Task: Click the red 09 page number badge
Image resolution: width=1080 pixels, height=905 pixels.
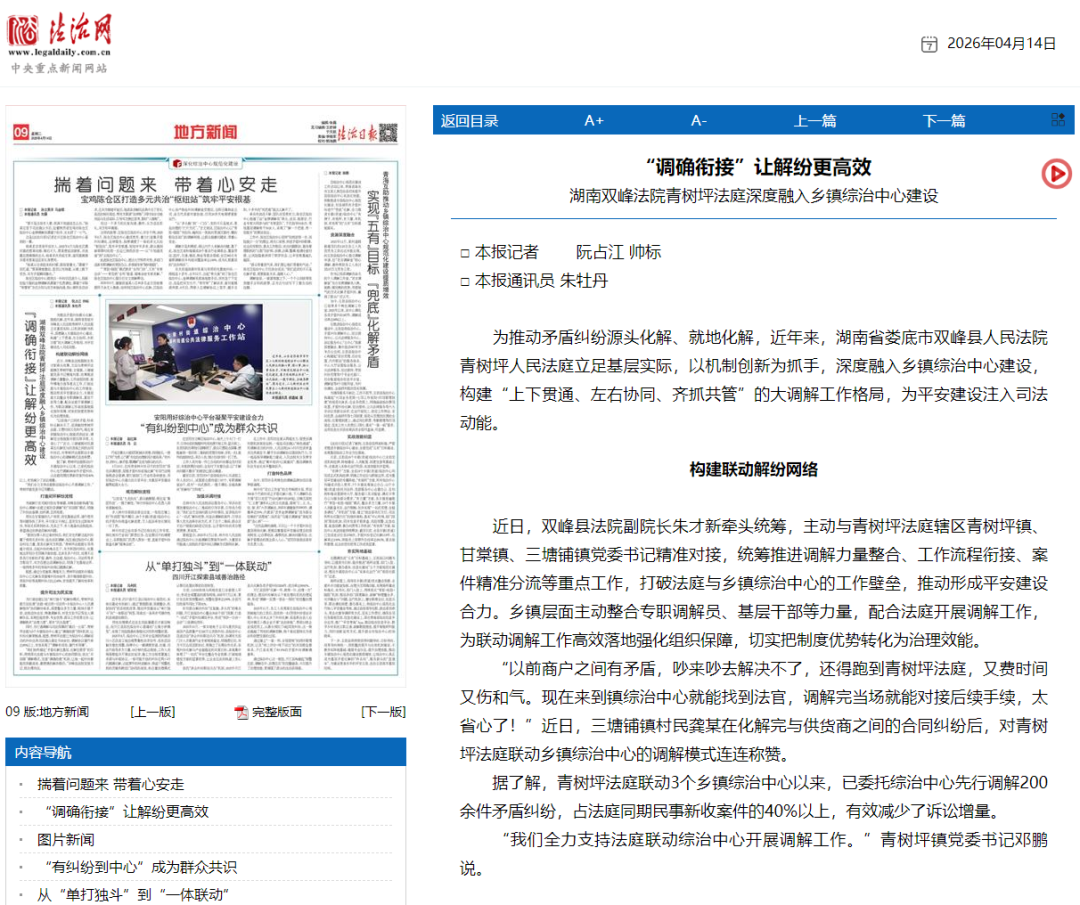Action: tap(21, 132)
